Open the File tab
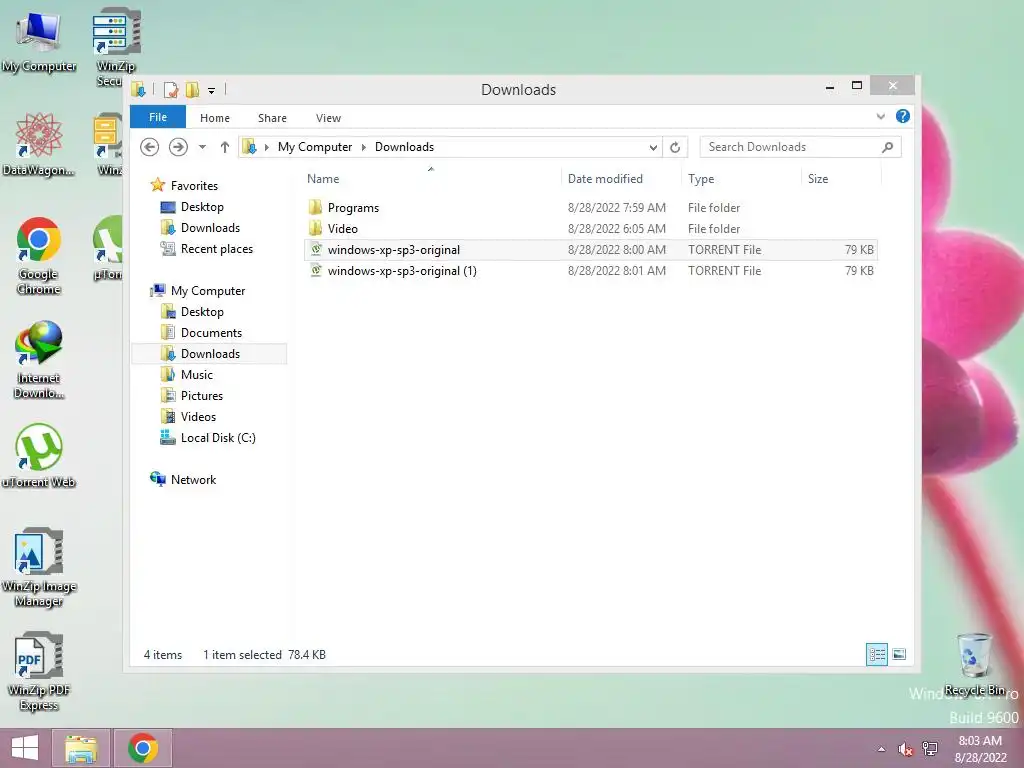This screenshot has width=1024, height=768. pyautogui.click(x=158, y=117)
